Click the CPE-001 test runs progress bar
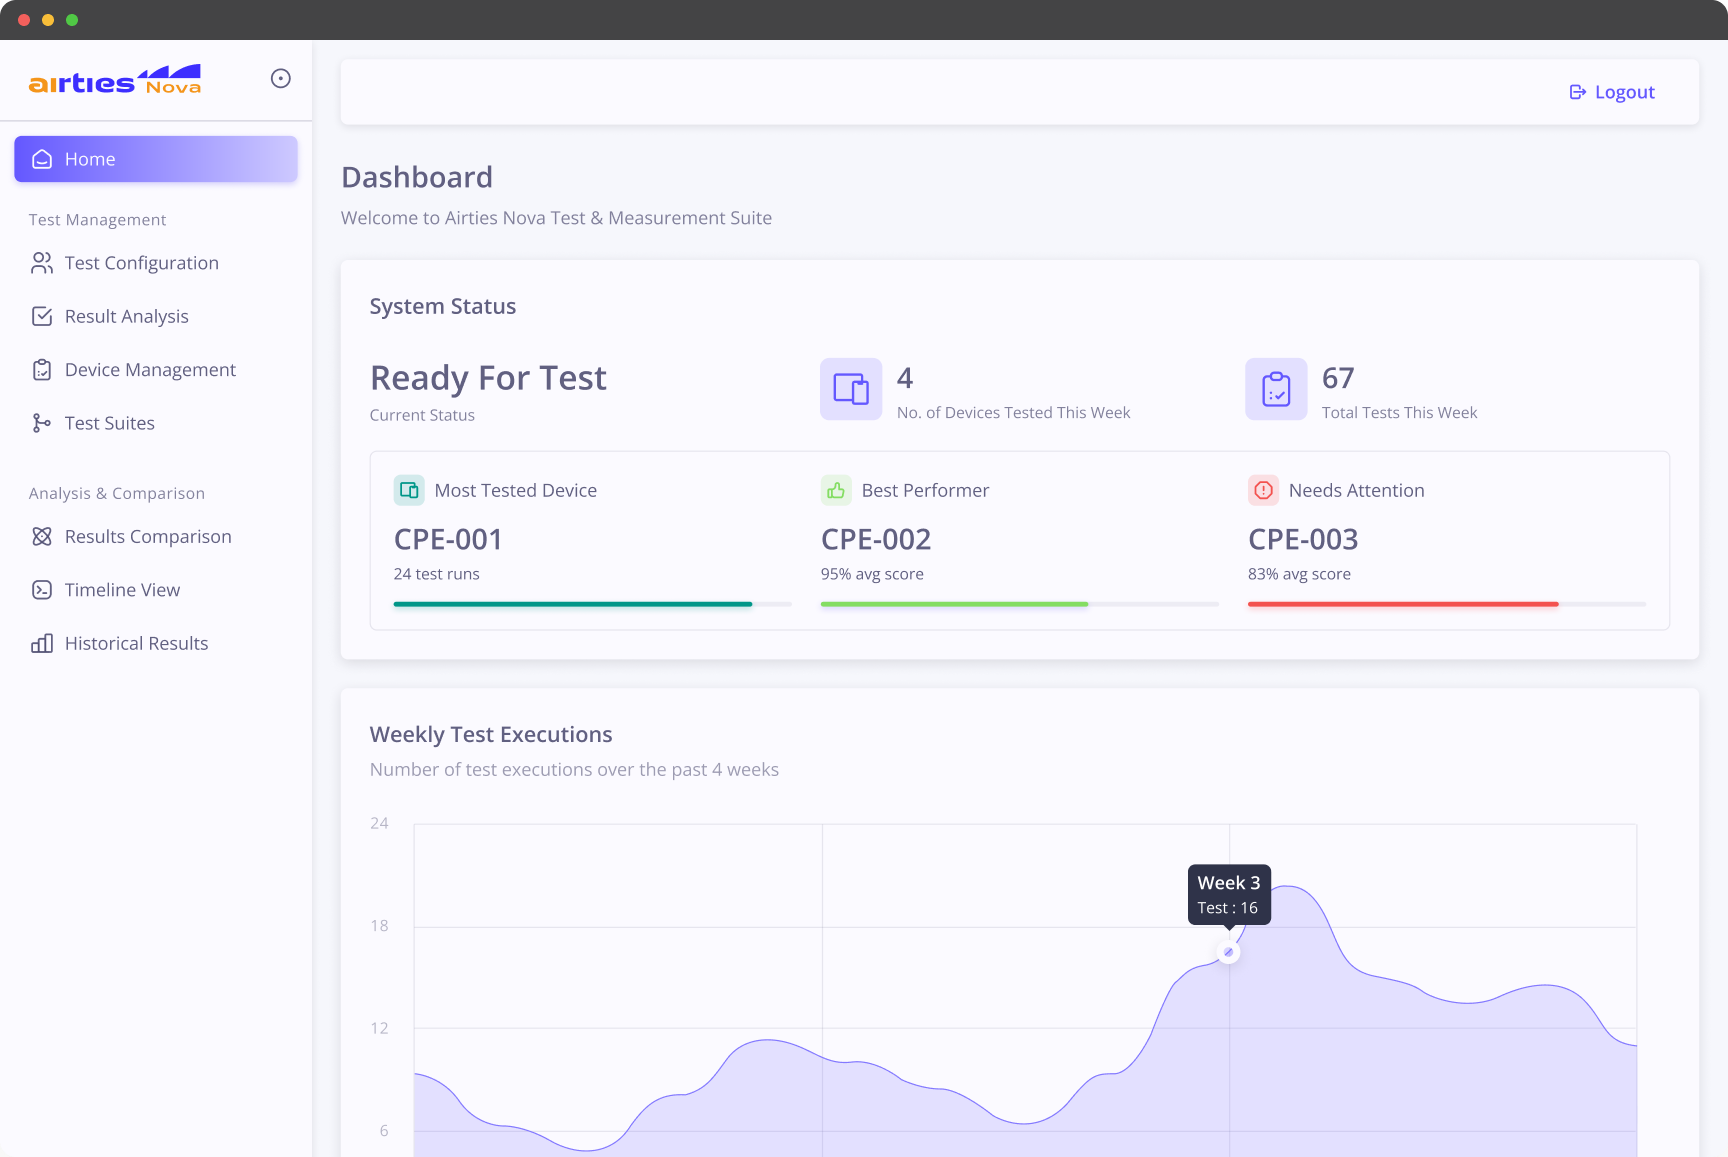The width and height of the screenshot is (1728, 1157). [x=592, y=604]
